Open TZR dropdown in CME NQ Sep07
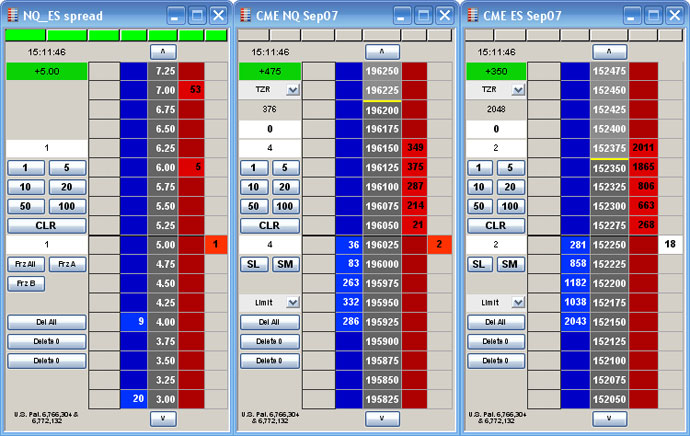 pyautogui.click(x=292, y=90)
